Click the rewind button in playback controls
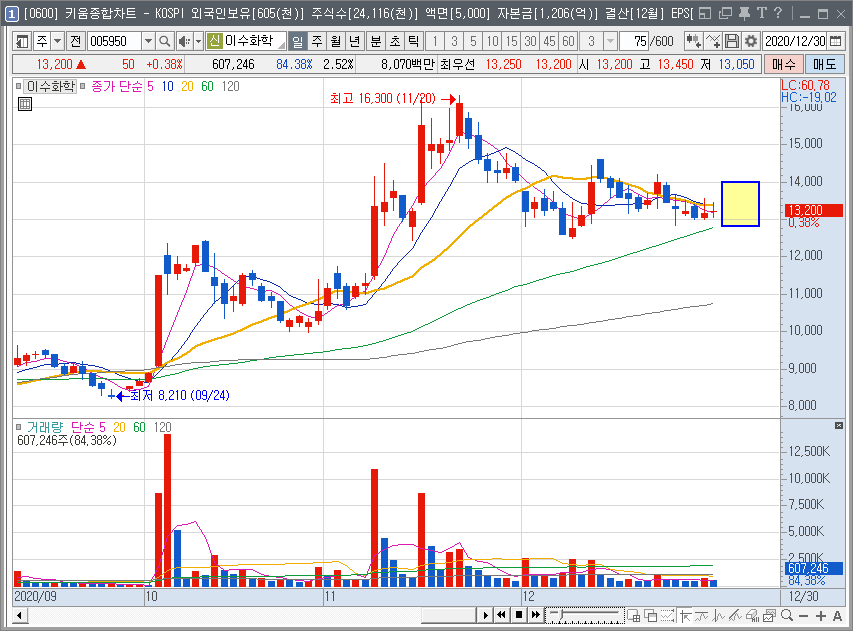Viewport: 853px width, 631px height. [502, 615]
